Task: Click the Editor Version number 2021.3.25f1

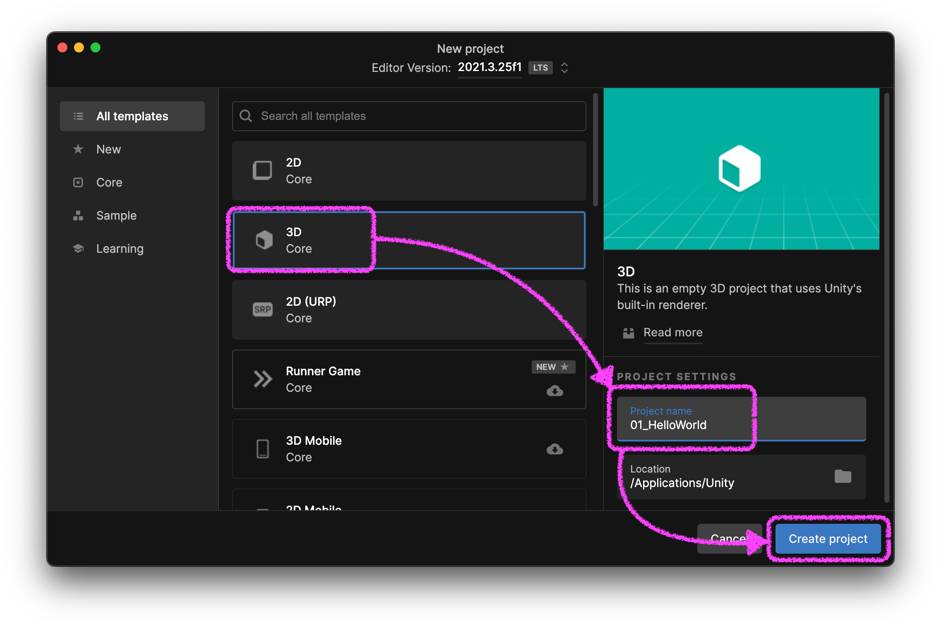Action: (x=490, y=67)
